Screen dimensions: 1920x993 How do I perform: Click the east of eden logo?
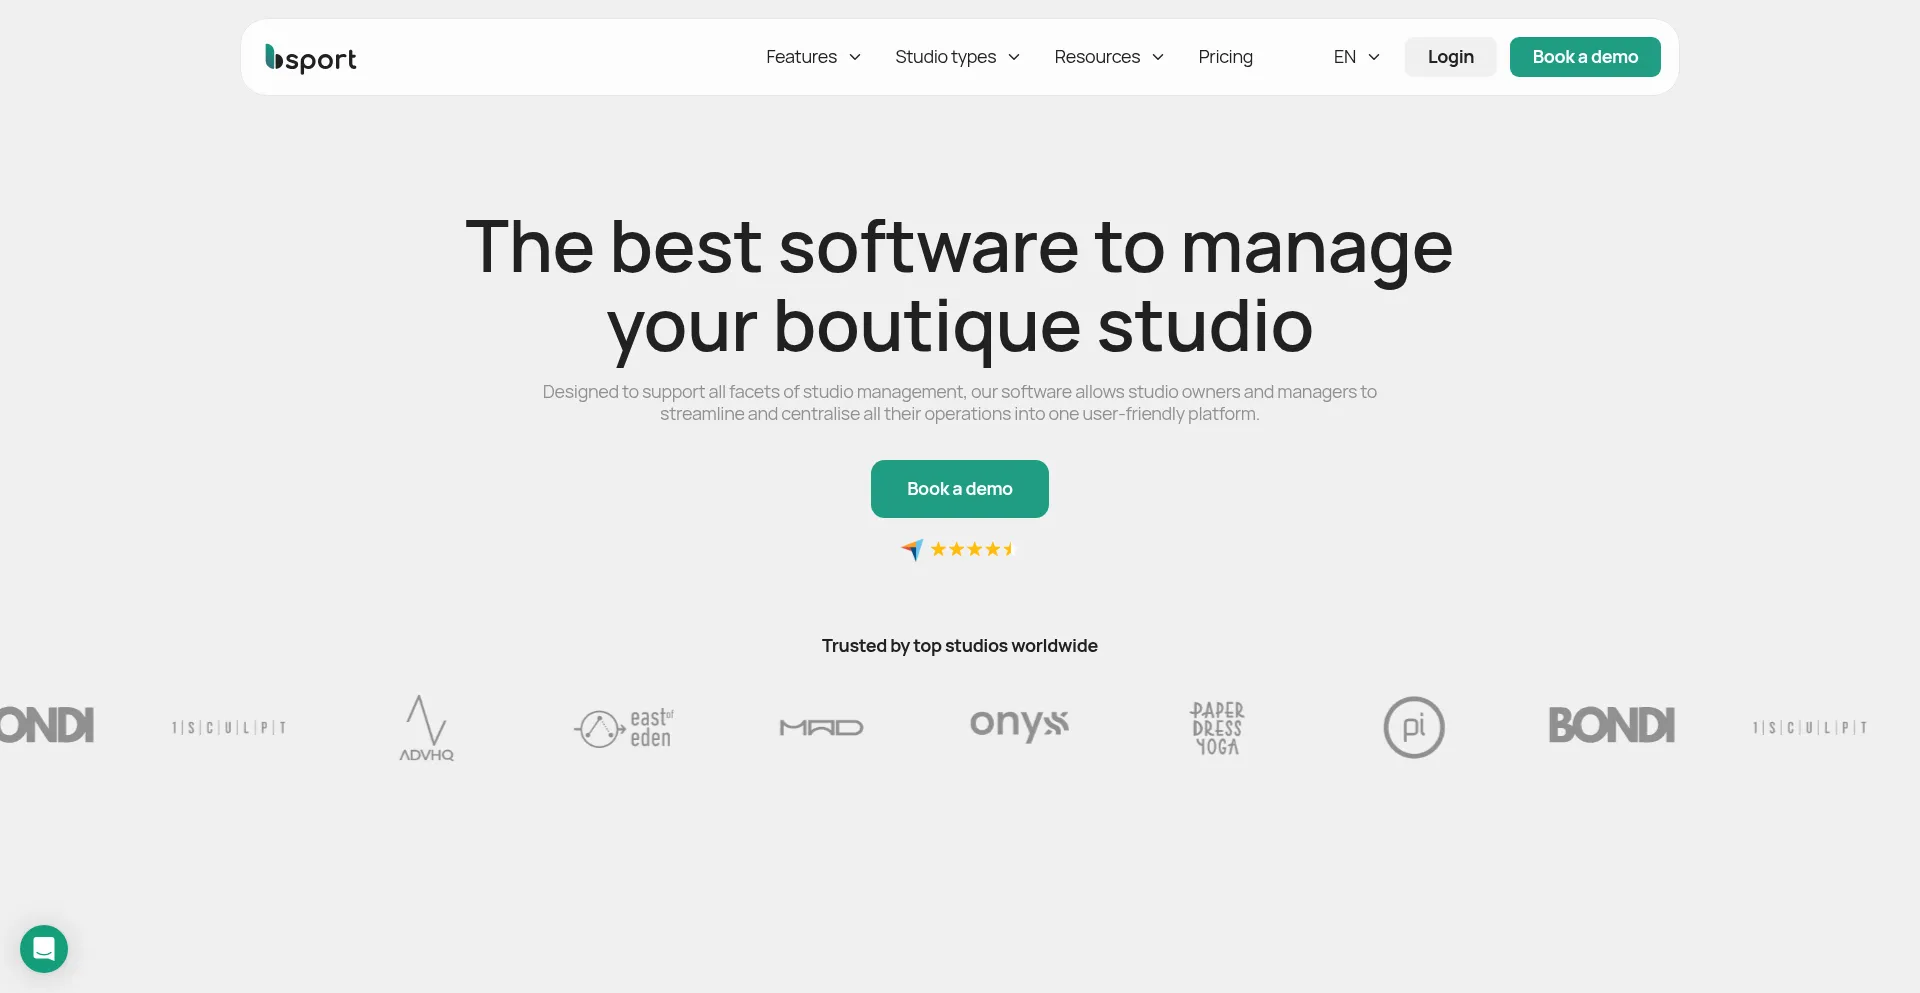(624, 728)
